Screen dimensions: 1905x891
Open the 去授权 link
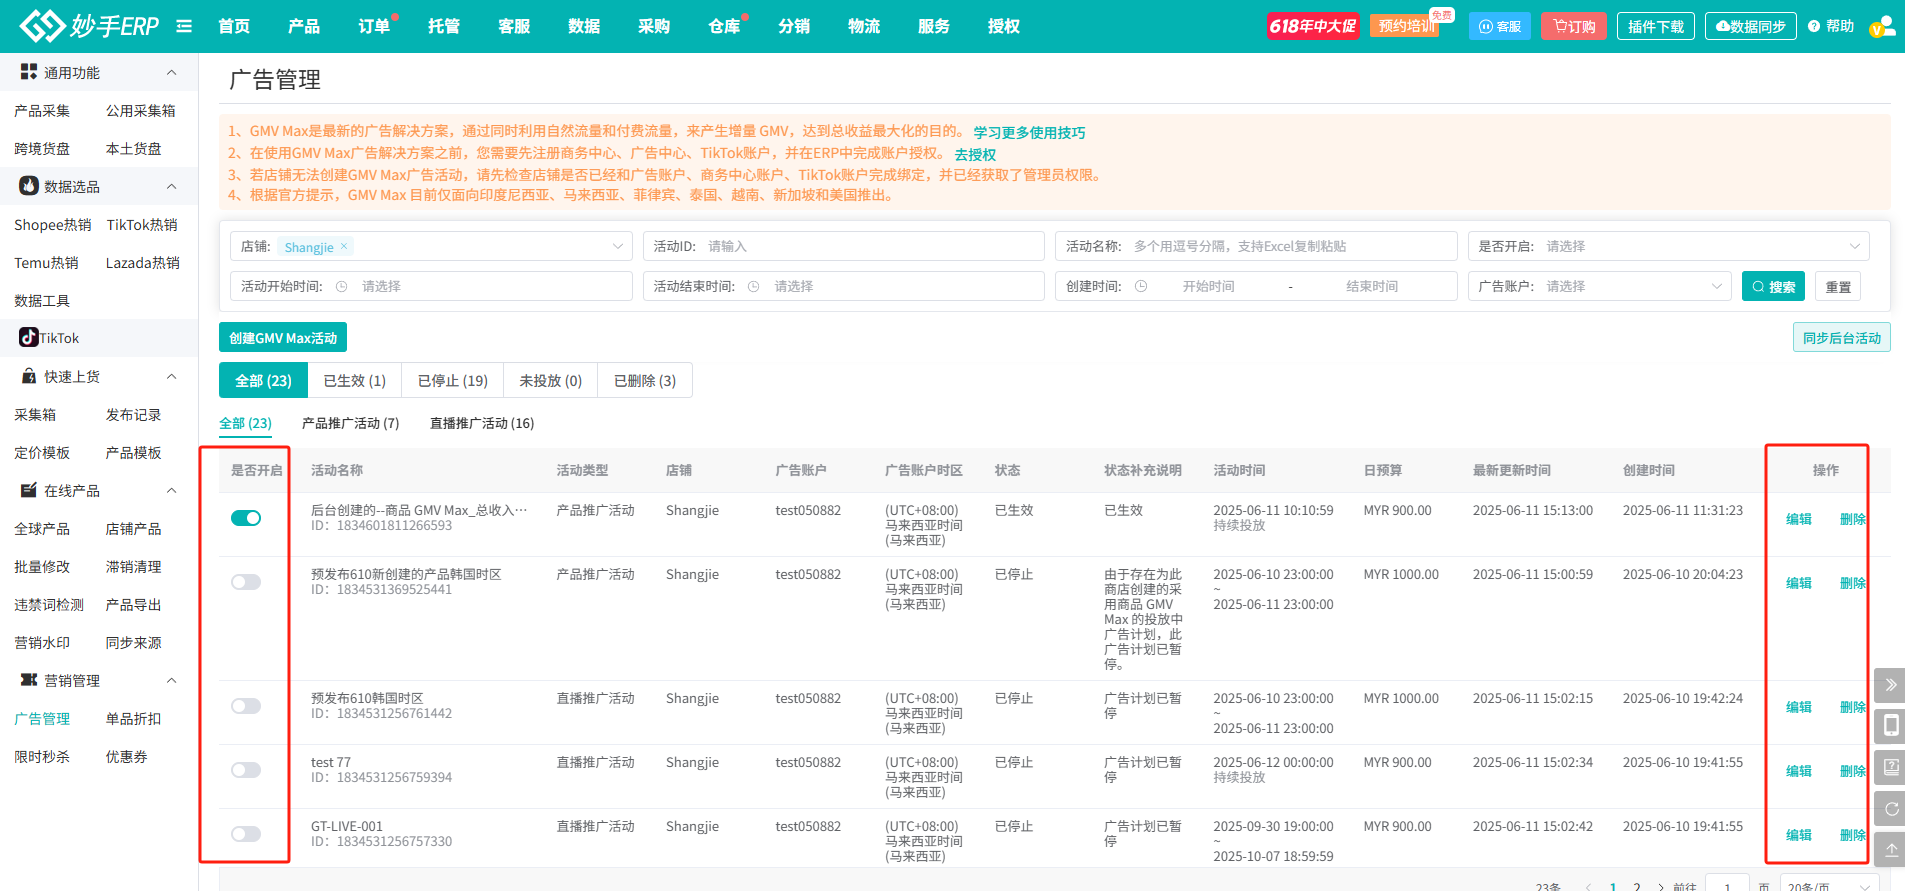click(x=975, y=154)
